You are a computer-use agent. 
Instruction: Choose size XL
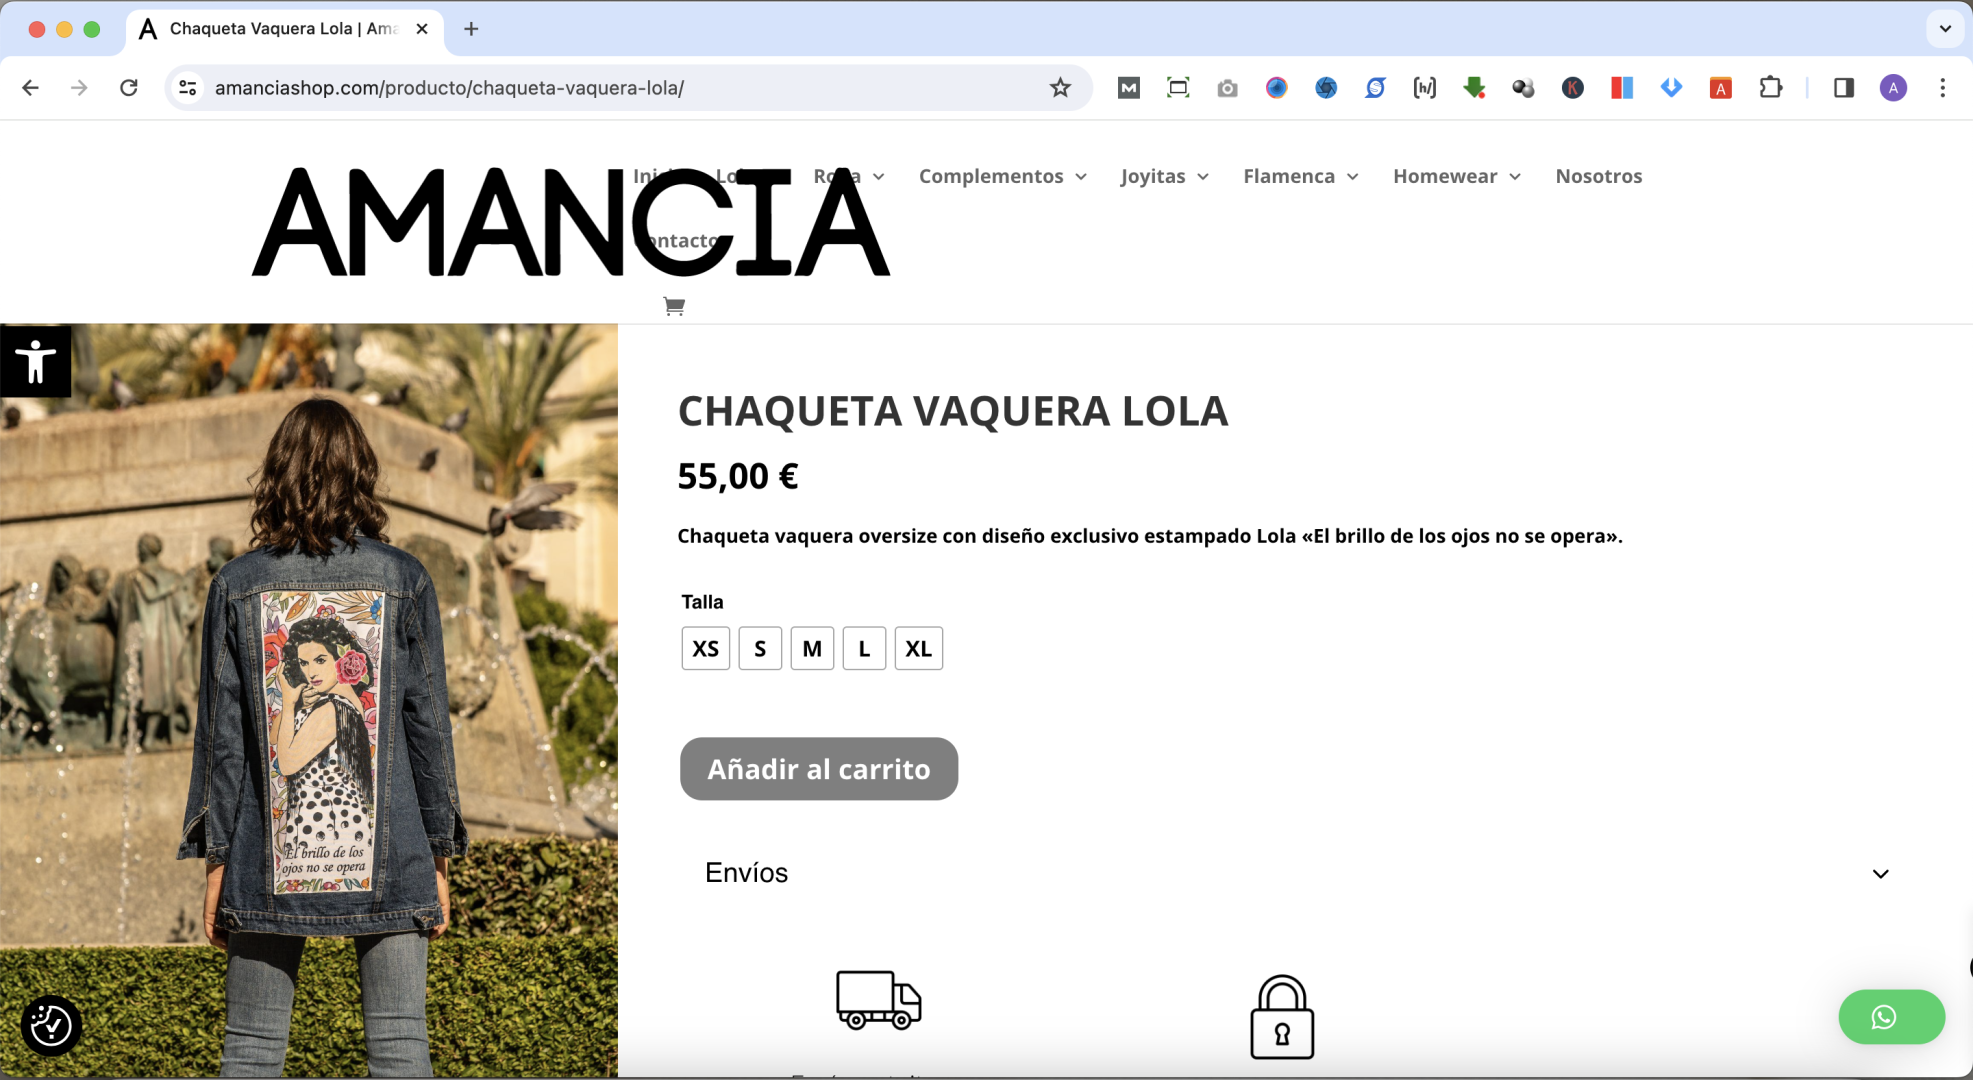pos(918,648)
